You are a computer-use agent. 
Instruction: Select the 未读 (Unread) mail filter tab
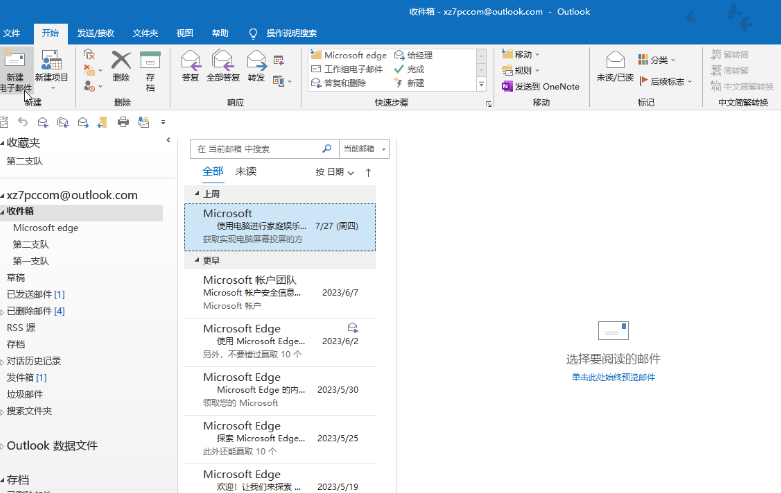tap(246, 171)
